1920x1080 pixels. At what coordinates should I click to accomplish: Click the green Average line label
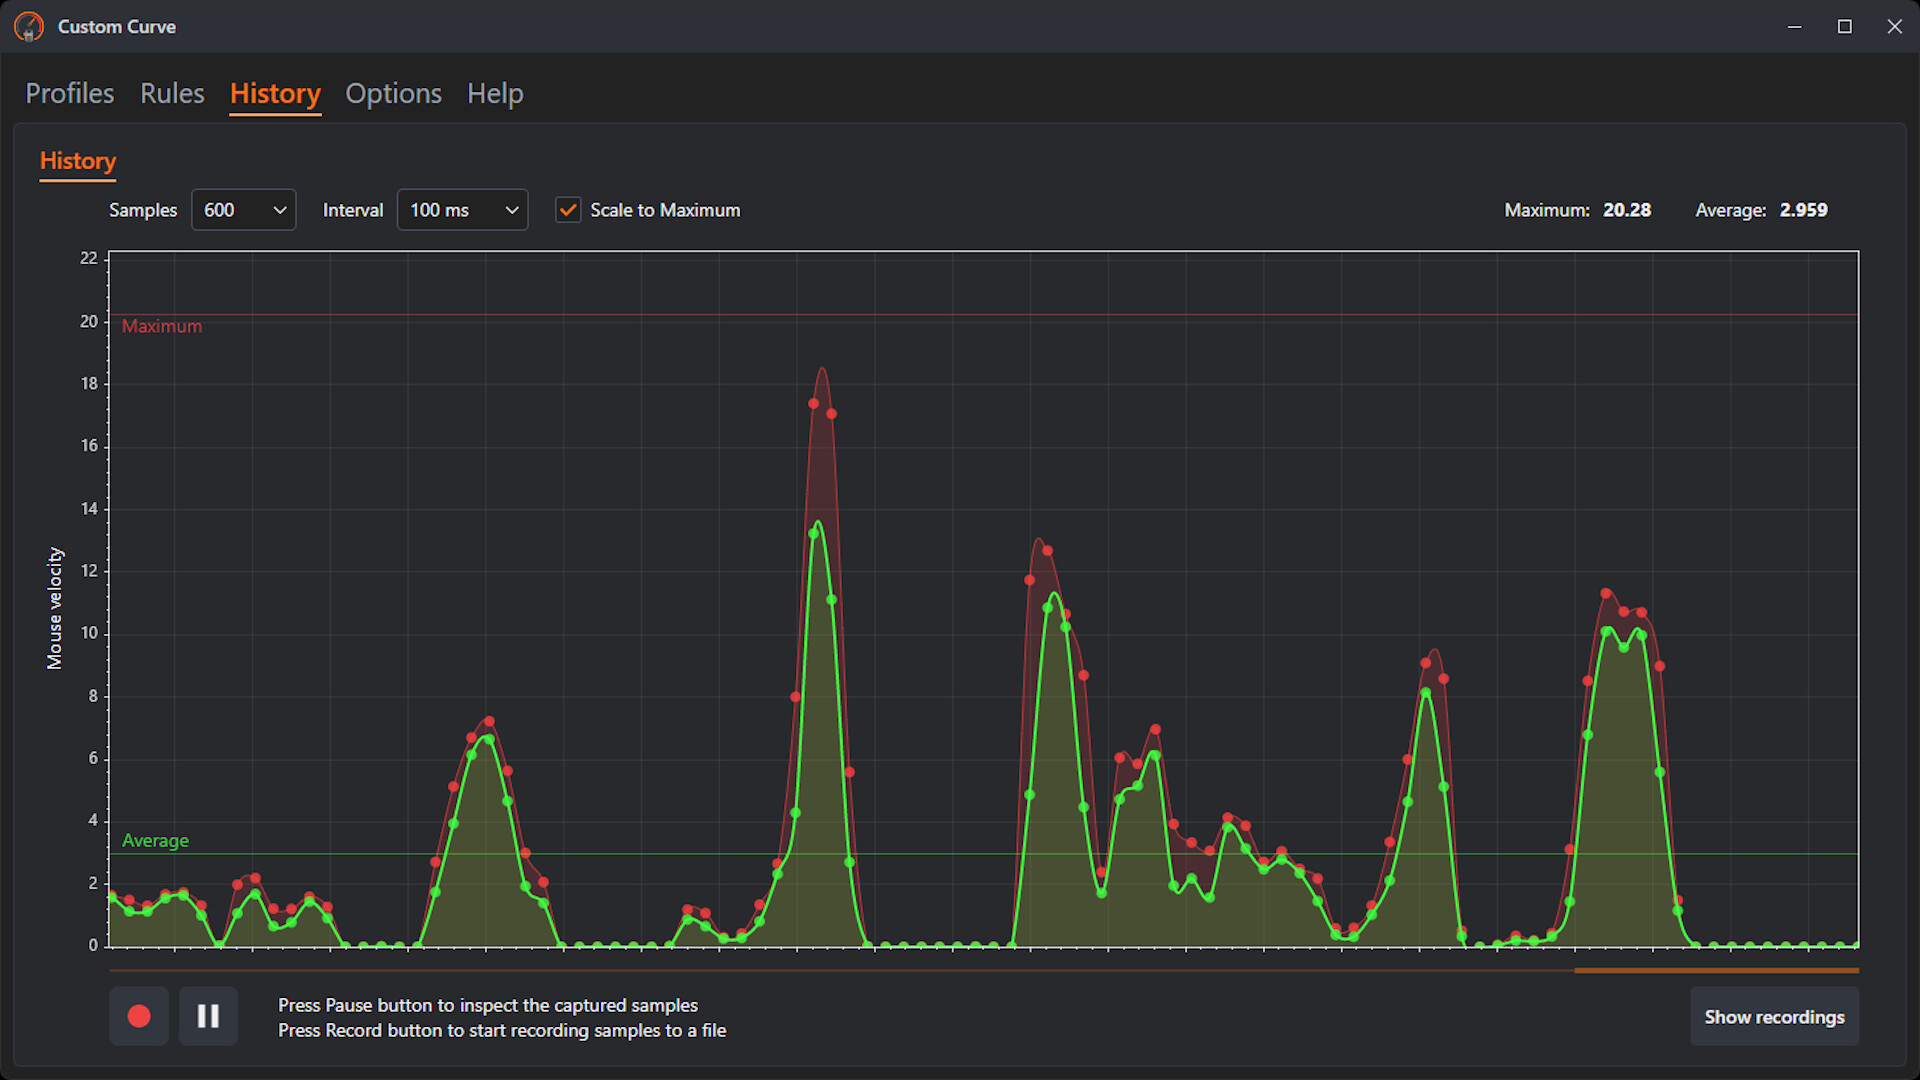[x=155, y=840]
